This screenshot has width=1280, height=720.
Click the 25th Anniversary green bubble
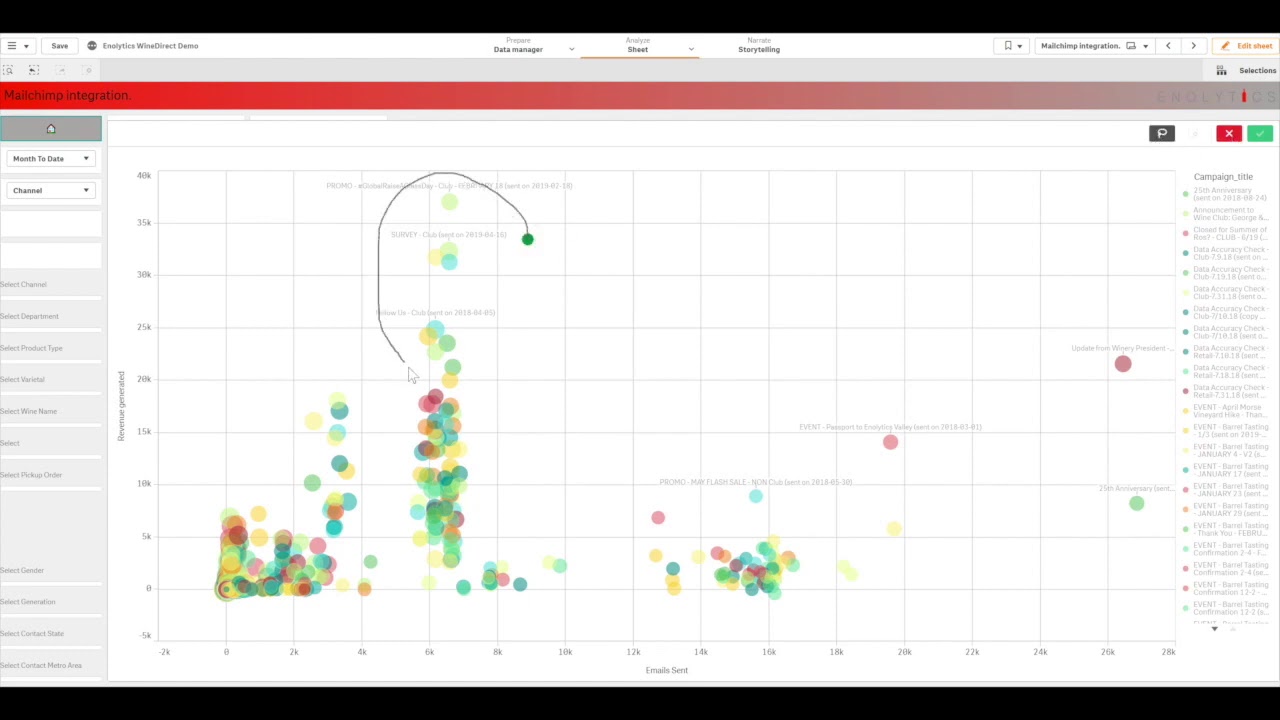1136,503
